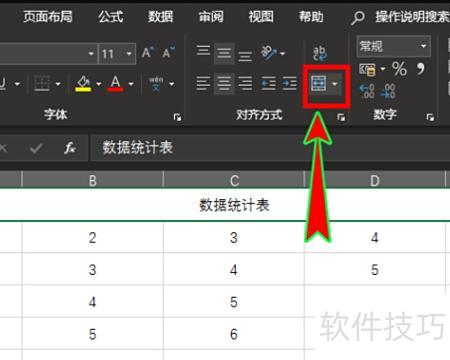
Task: Click the increase indent icon
Action: [289, 83]
